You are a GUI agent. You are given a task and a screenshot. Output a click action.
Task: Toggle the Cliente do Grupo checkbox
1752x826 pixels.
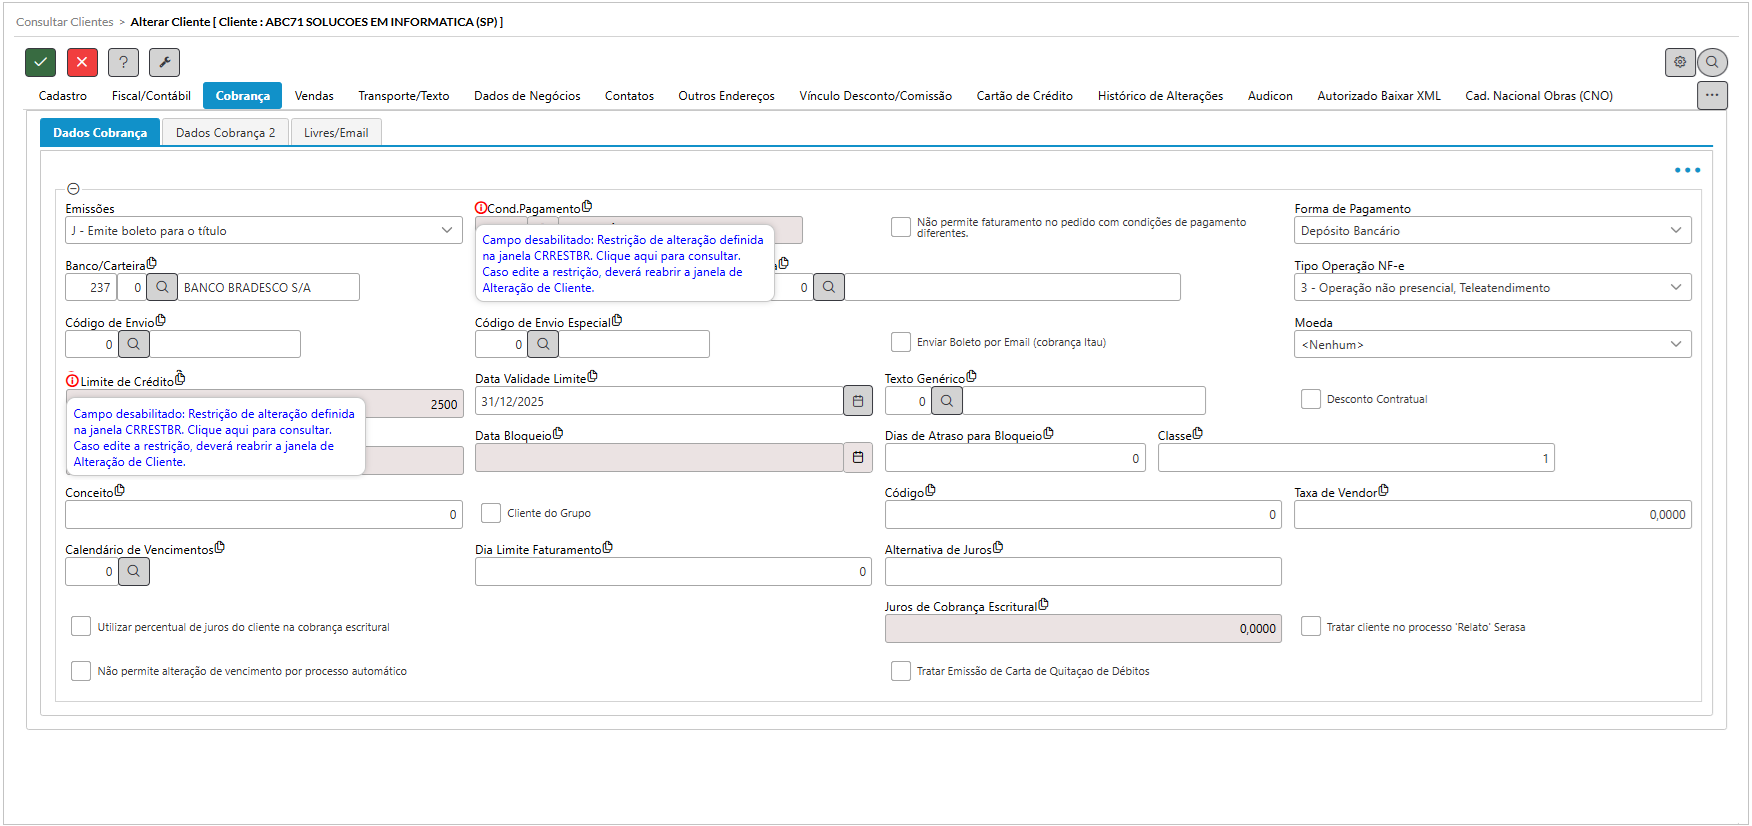pos(491,513)
